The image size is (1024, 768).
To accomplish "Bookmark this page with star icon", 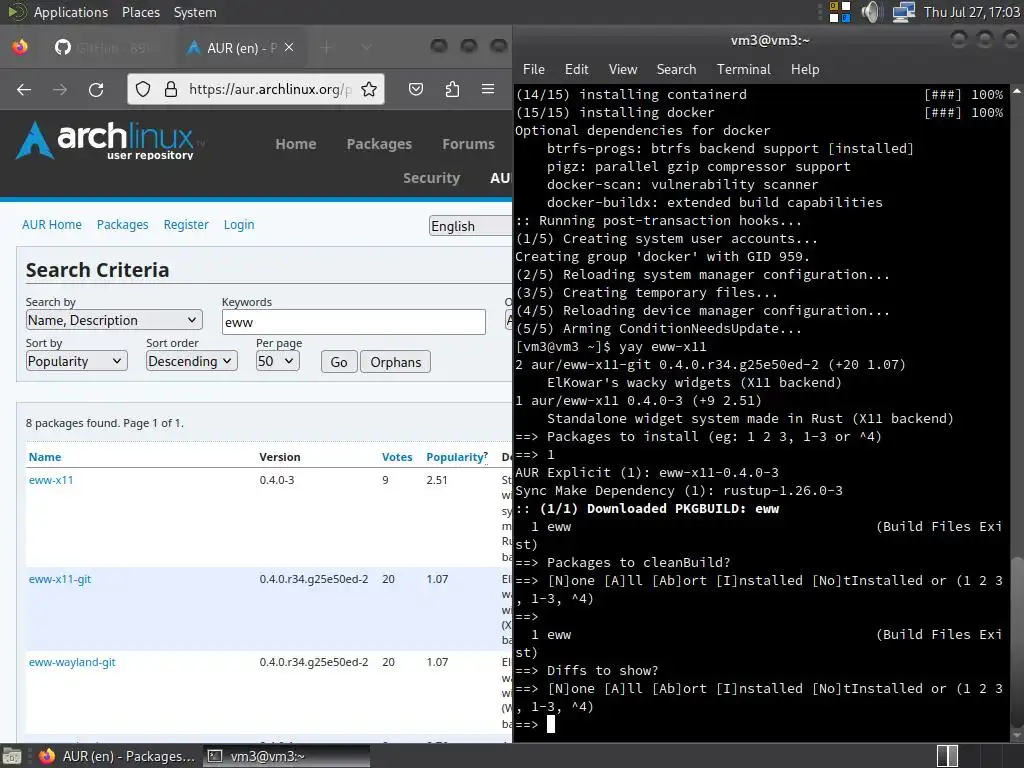I will tap(369, 89).
